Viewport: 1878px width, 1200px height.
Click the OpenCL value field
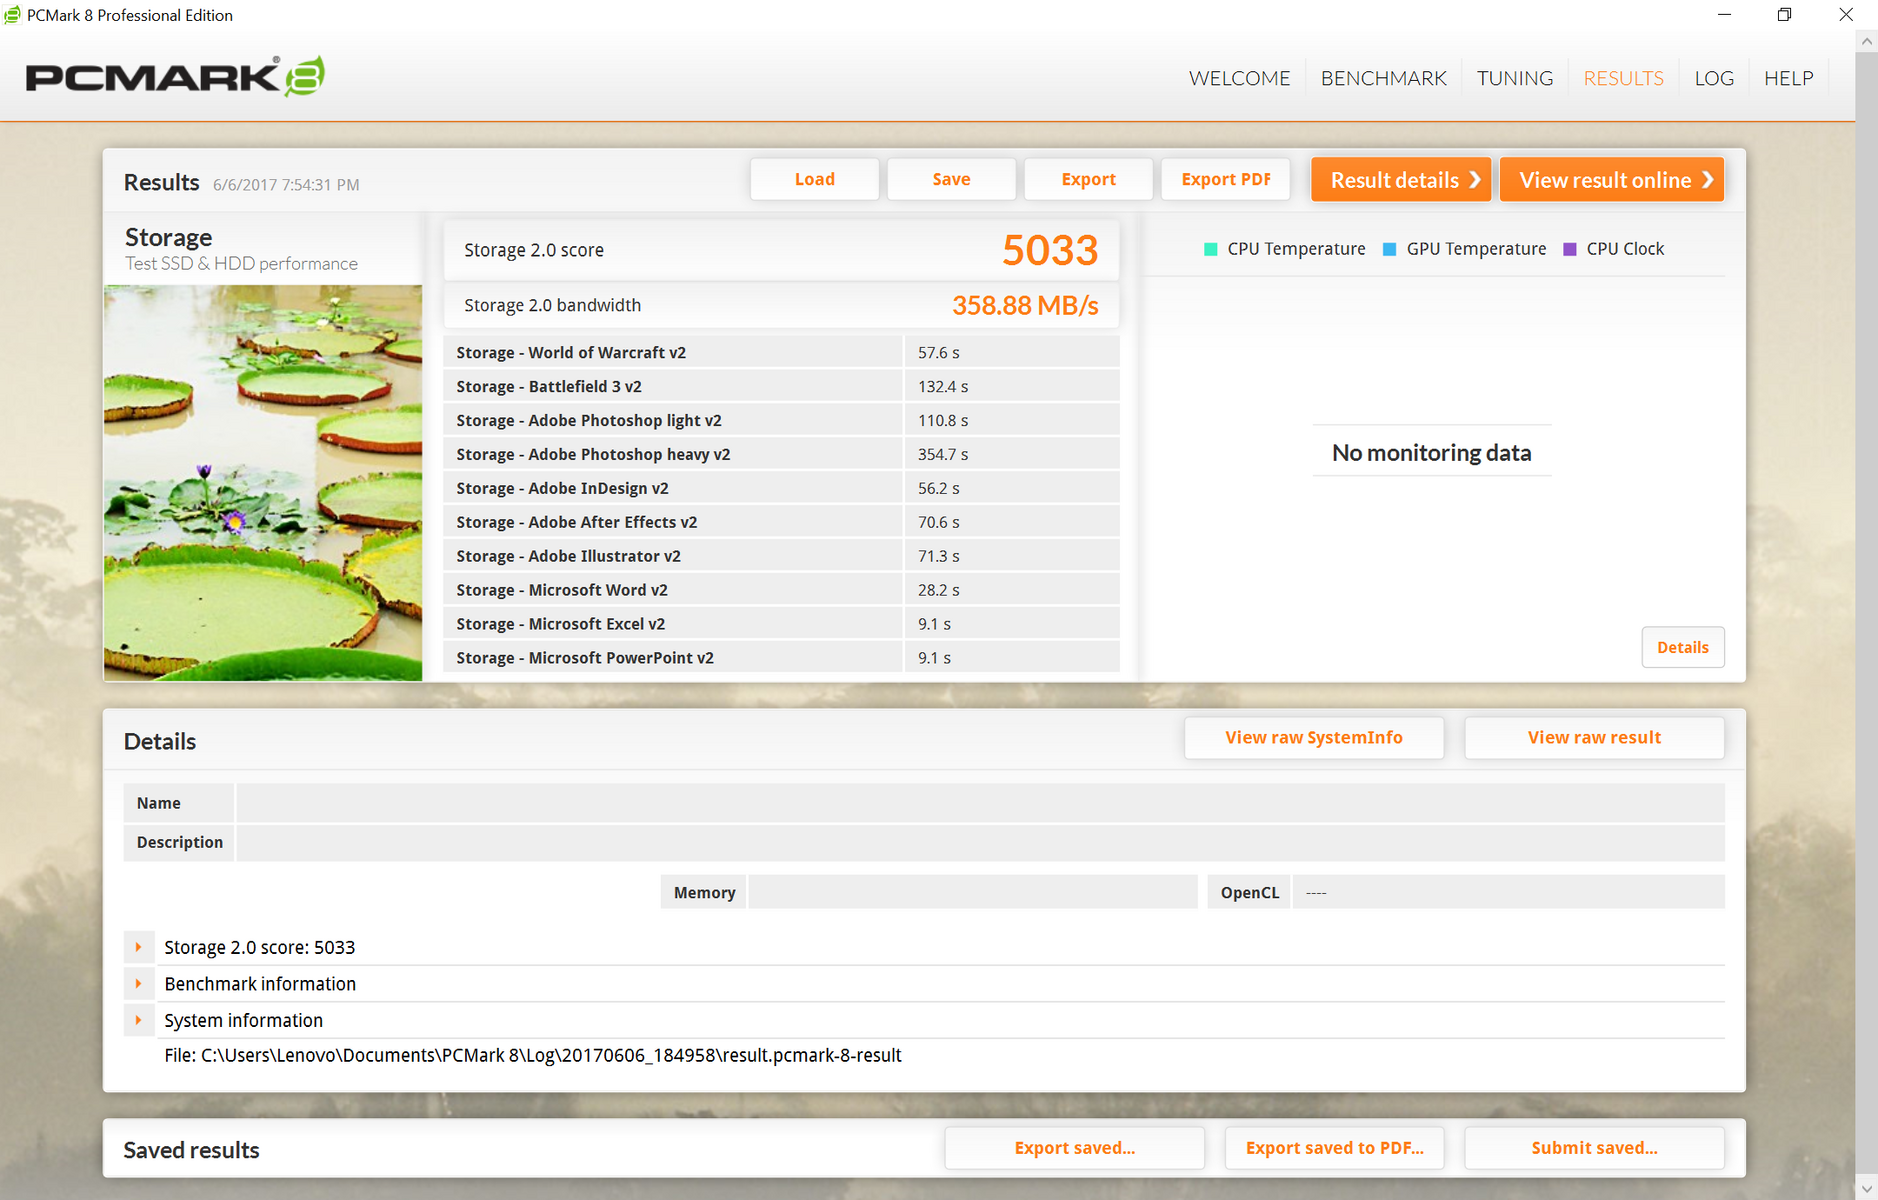[1508, 892]
